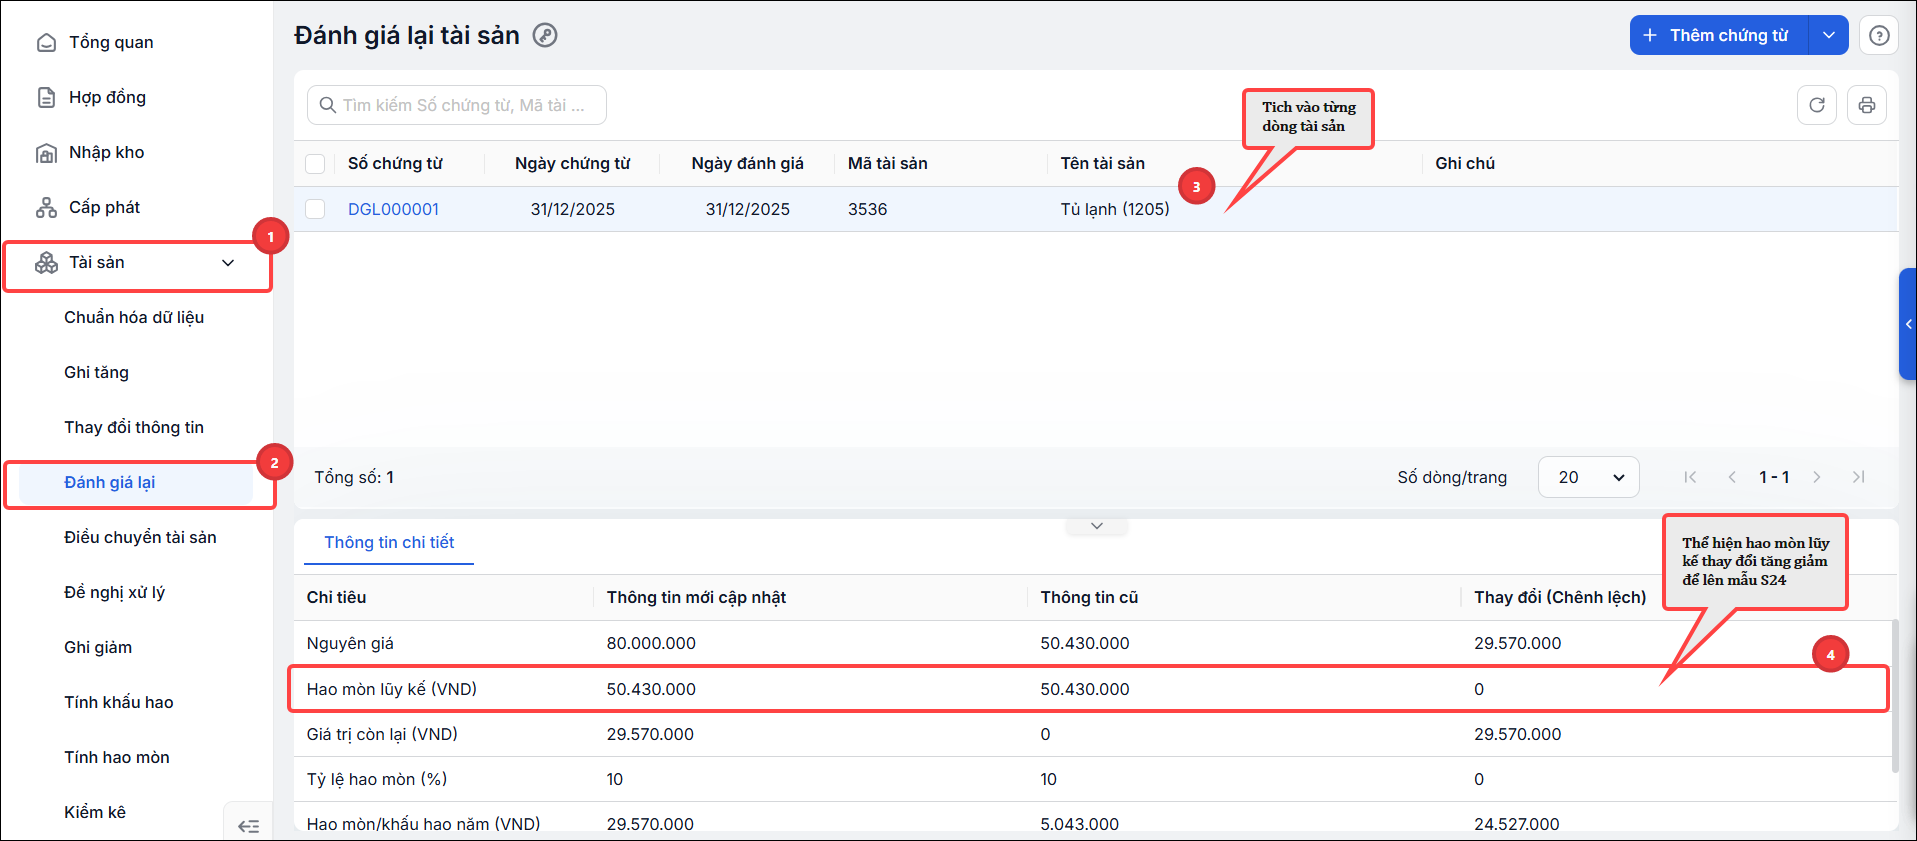
Task: Click new Nguyên giá value 80.000.000
Action: coord(651,643)
